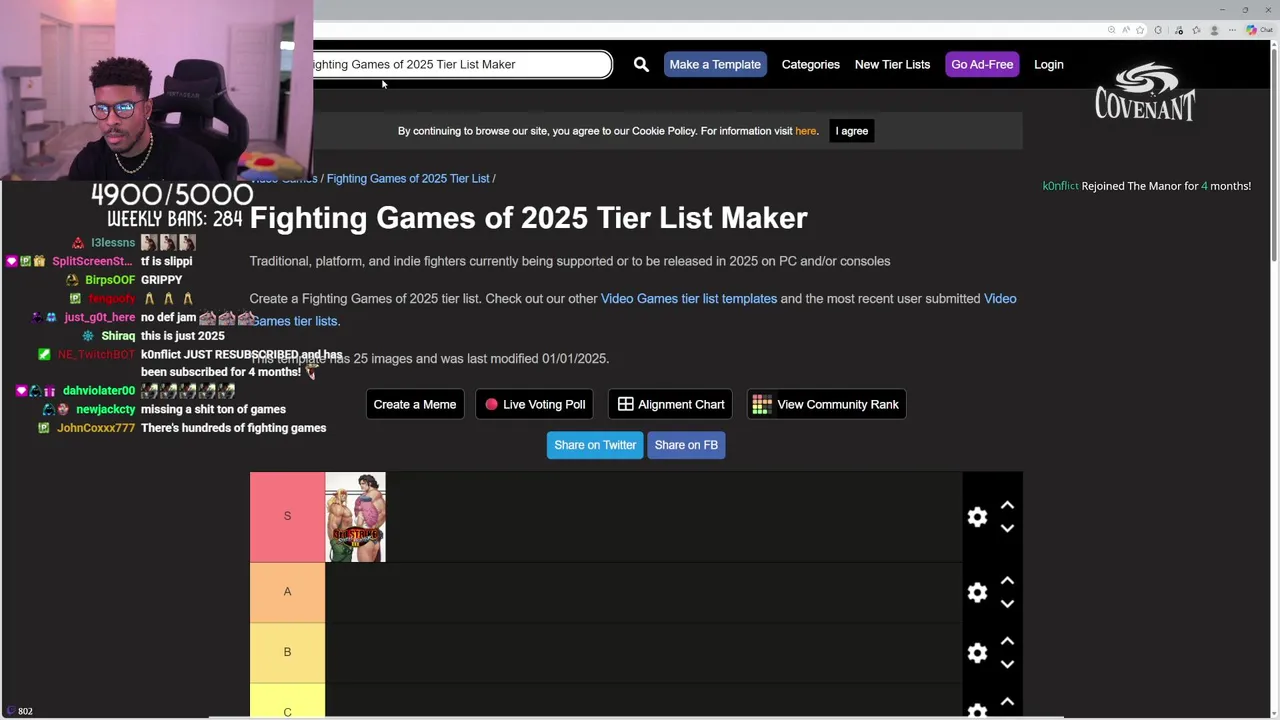
Task: Click the B tier label color cell
Action: [287, 652]
